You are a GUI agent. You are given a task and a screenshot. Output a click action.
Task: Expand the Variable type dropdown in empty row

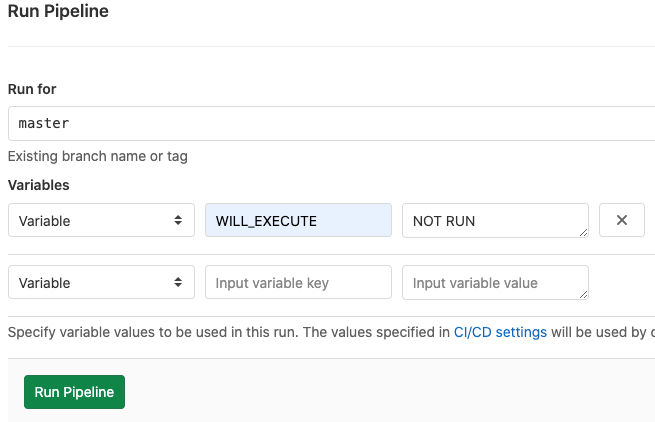[100, 283]
